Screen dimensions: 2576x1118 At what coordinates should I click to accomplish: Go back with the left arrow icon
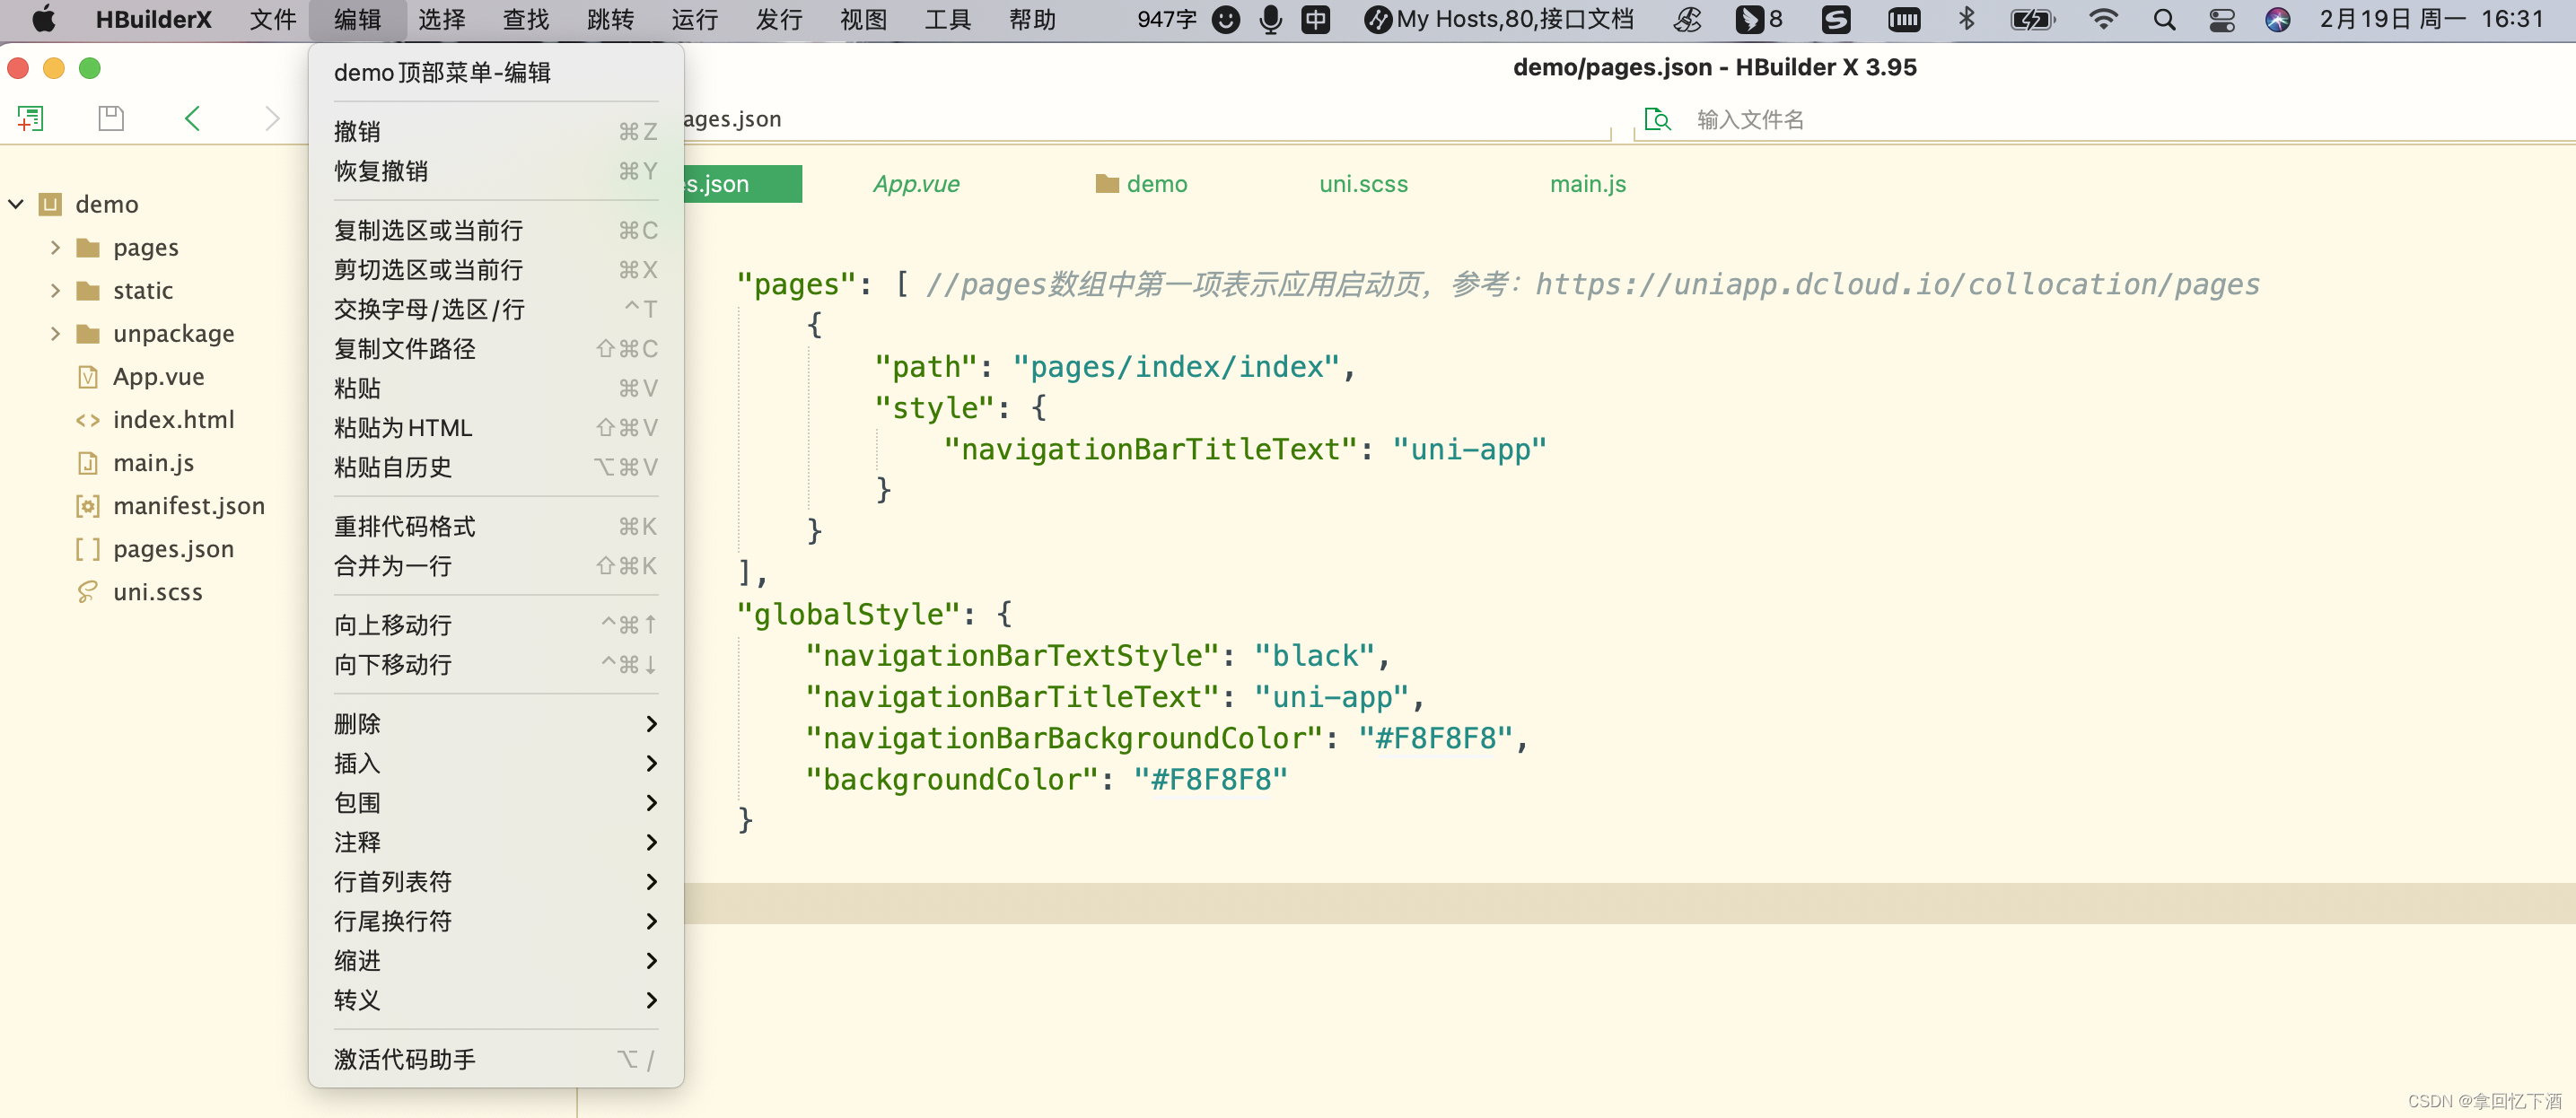tap(192, 118)
